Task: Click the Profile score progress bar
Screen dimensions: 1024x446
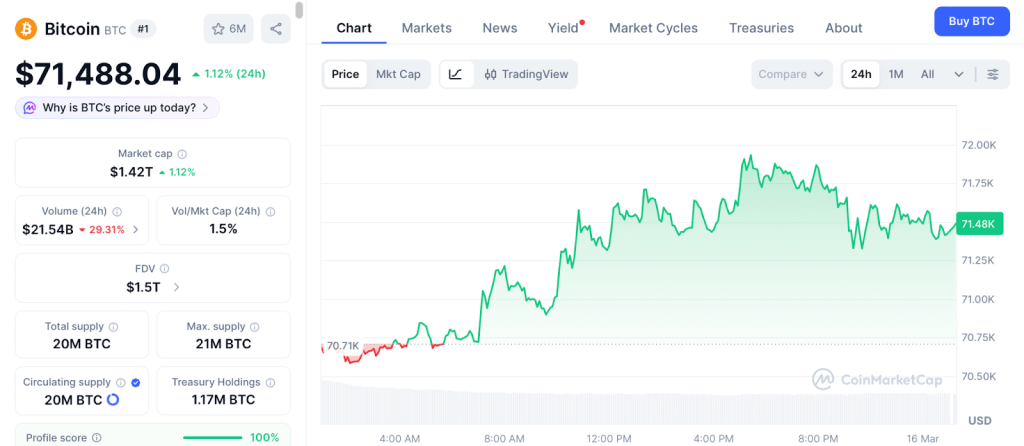Action: click(212, 437)
